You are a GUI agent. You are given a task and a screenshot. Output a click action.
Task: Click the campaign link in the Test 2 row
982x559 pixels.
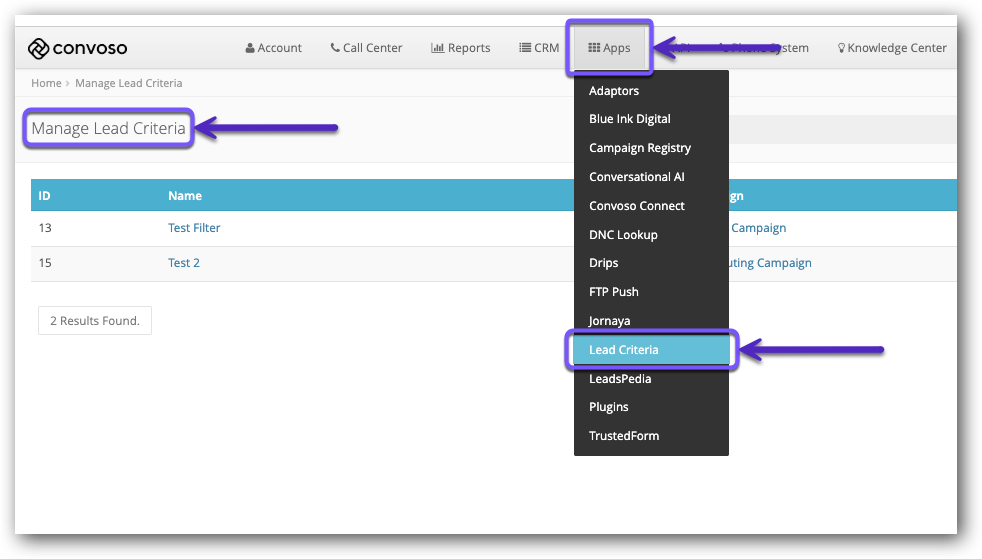(x=770, y=263)
